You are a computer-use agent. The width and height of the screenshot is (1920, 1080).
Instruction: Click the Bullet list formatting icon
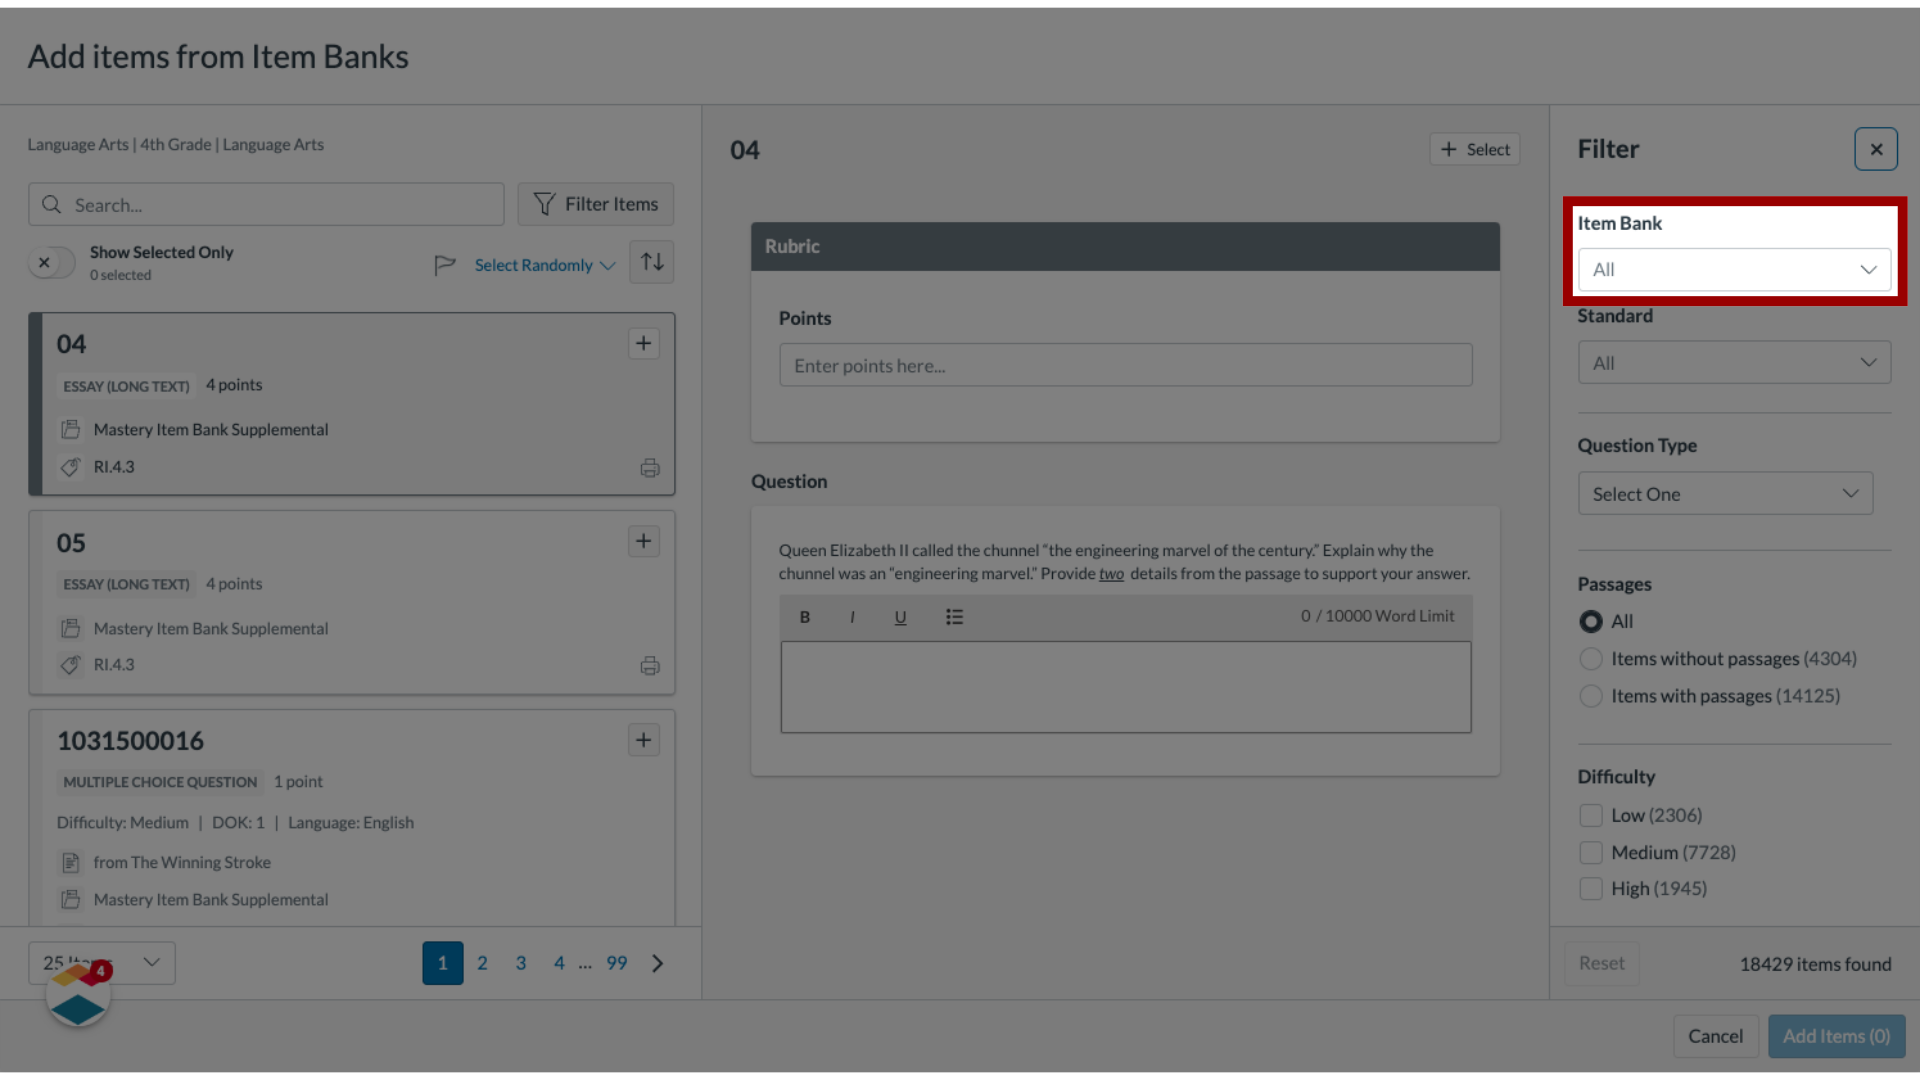953,616
